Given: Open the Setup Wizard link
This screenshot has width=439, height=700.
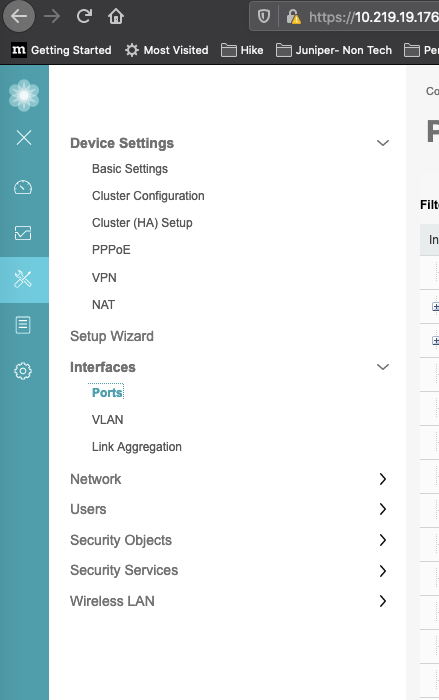Looking at the screenshot, I should pyautogui.click(x=112, y=336).
